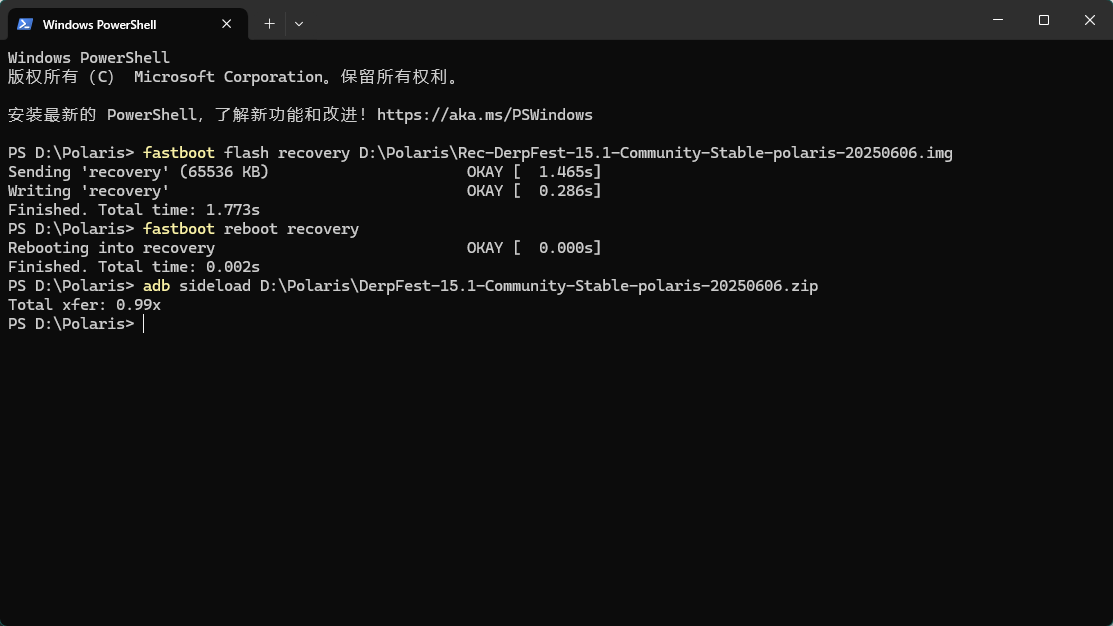Image resolution: width=1113 pixels, height=626 pixels.
Task: Expand the new-tab profile dropdown chevron
Action: [299, 24]
